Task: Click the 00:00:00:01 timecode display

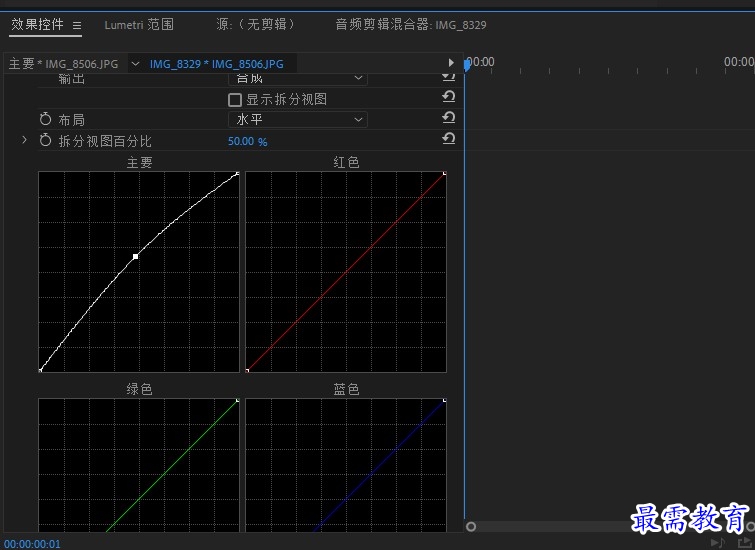Action: [33, 544]
